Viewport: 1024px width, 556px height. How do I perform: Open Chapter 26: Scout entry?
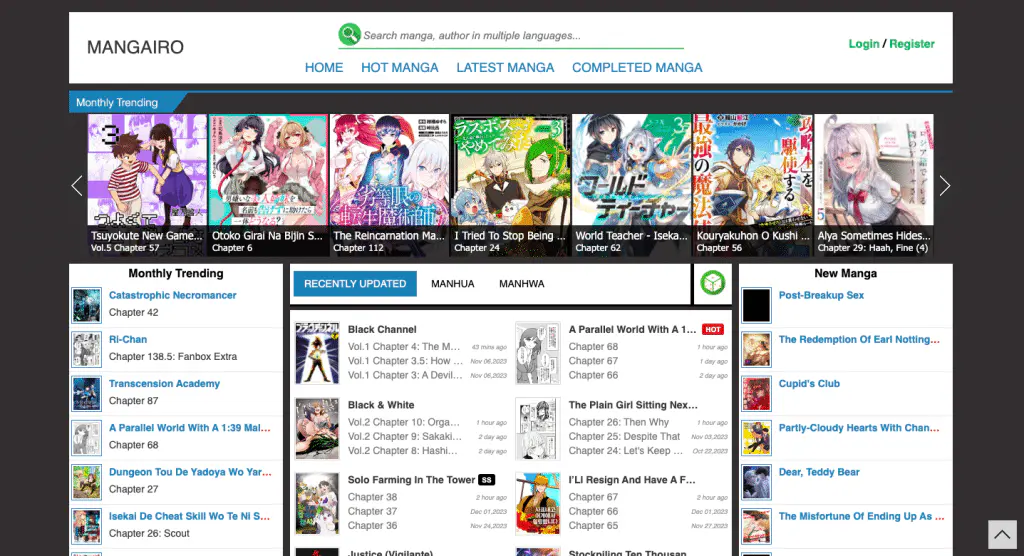click(149, 533)
